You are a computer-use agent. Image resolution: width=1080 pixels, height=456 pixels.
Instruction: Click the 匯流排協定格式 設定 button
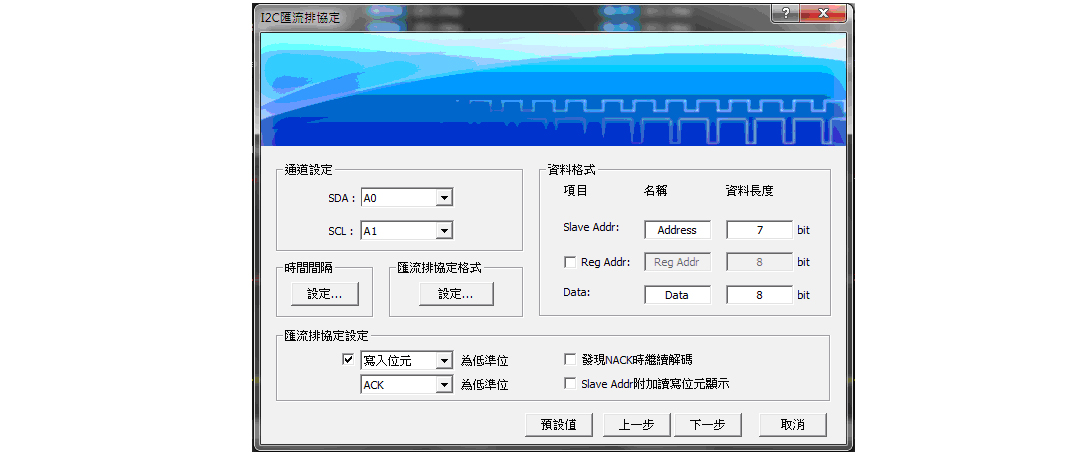click(441, 294)
